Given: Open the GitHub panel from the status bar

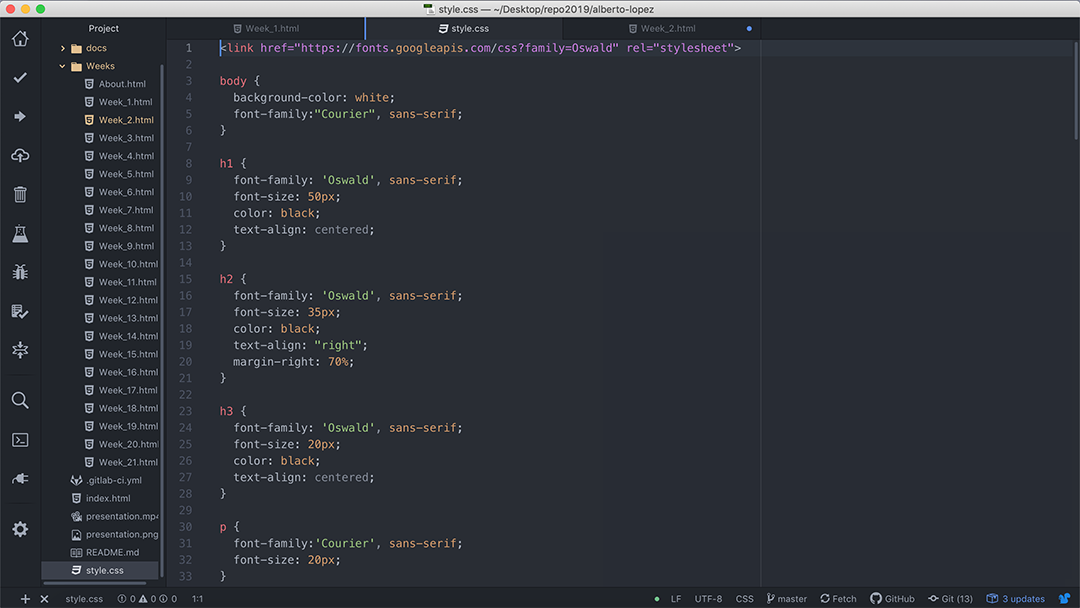Looking at the screenshot, I should click(x=892, y=598).
